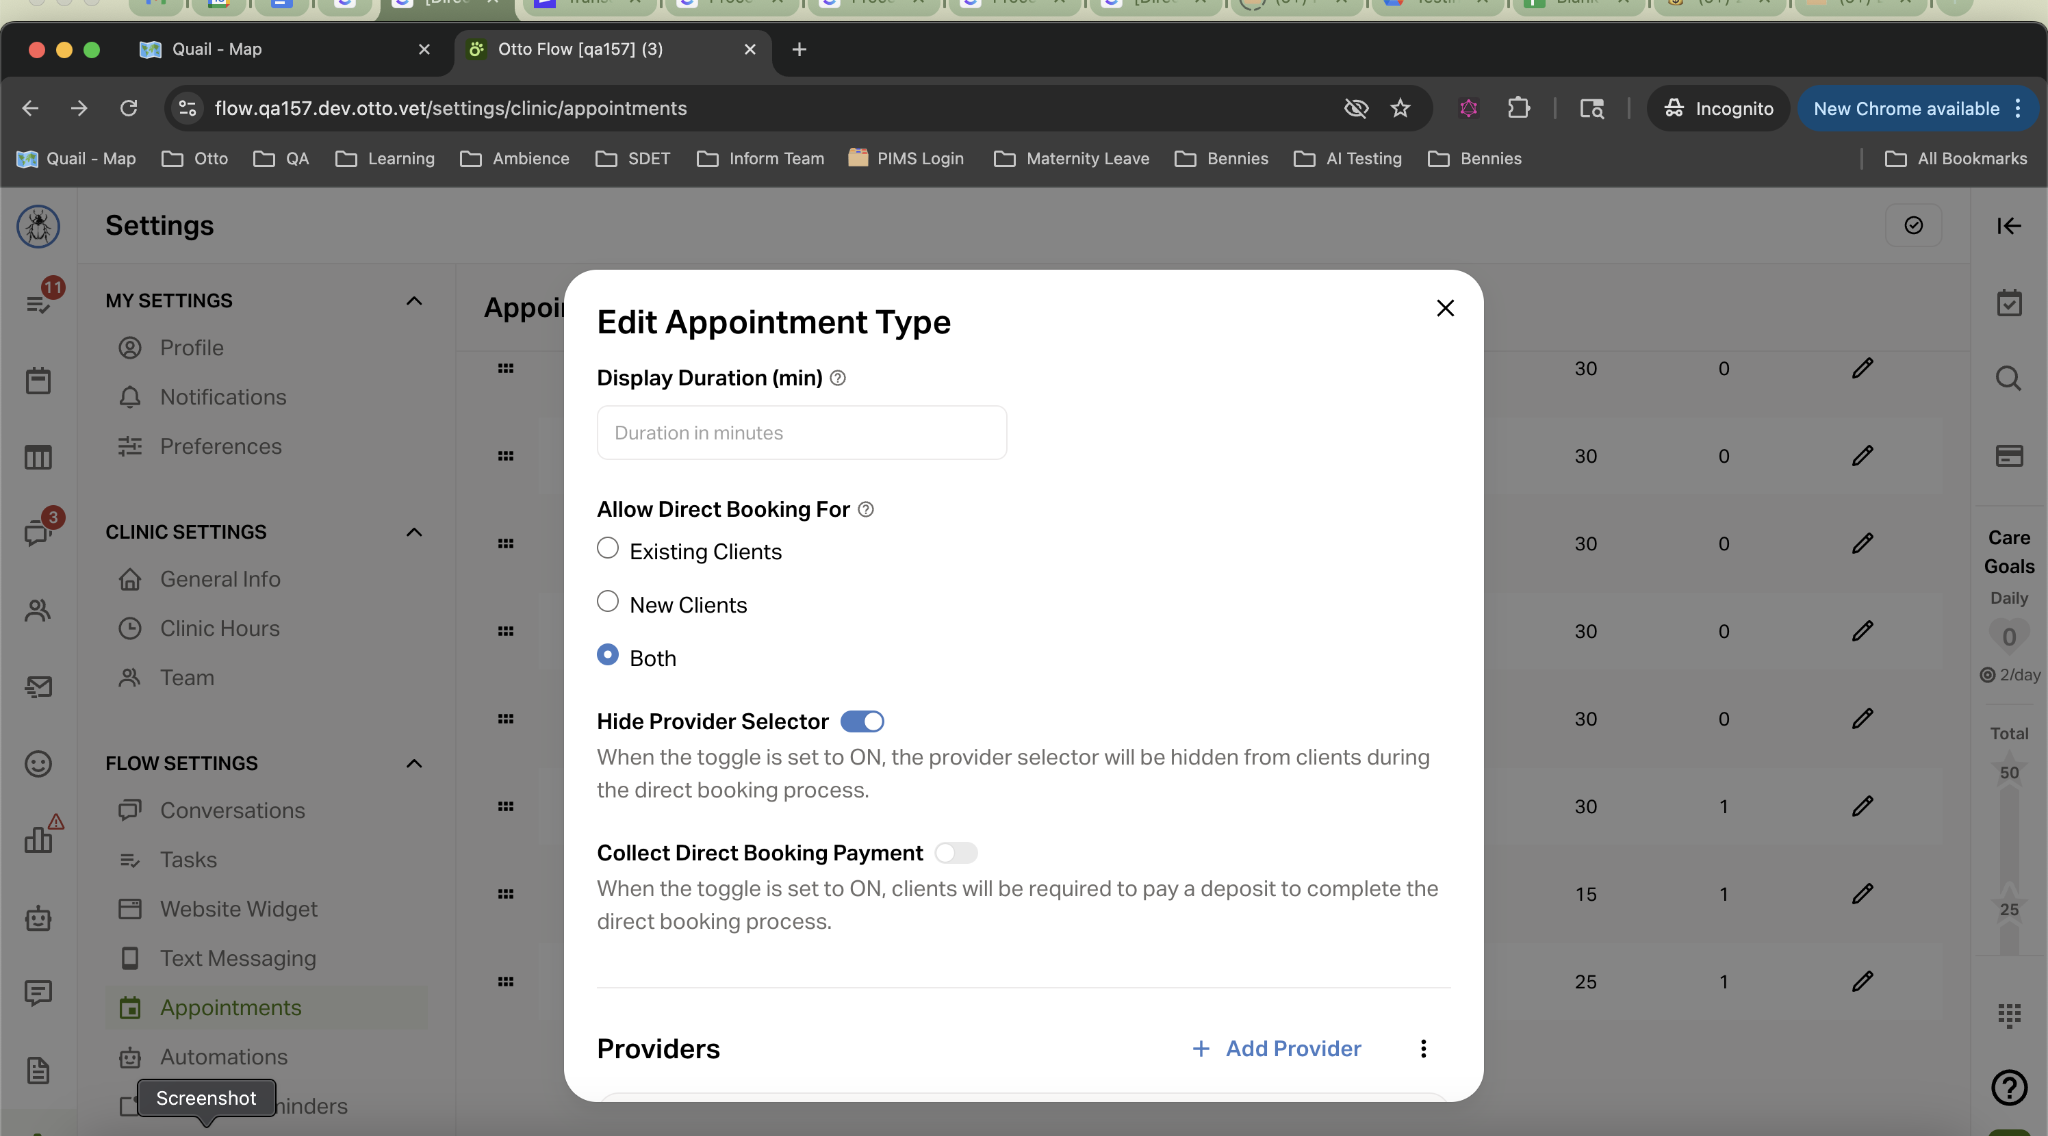Click the help icon beside Display Duration

pyautogui.click(x=838, y=378)
